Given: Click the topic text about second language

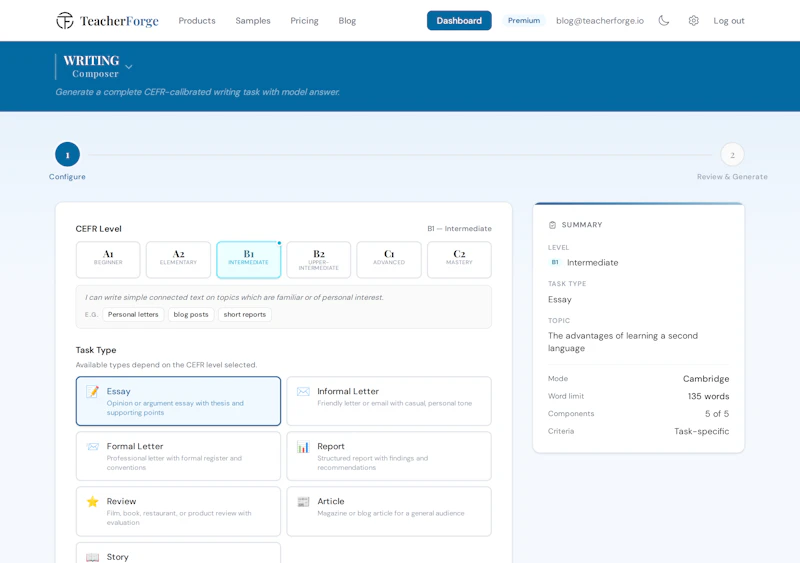Looking at the screenshot, I should click(622, 342).
